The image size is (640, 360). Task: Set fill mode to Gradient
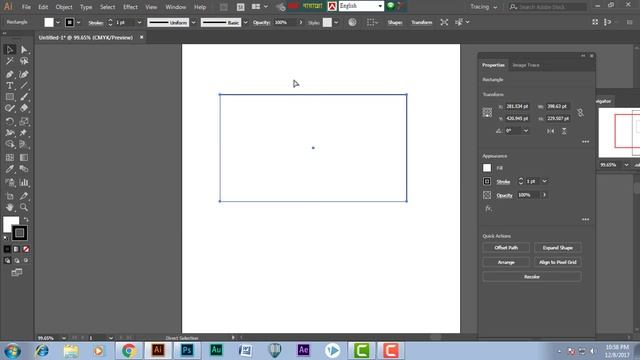[16, 249]
